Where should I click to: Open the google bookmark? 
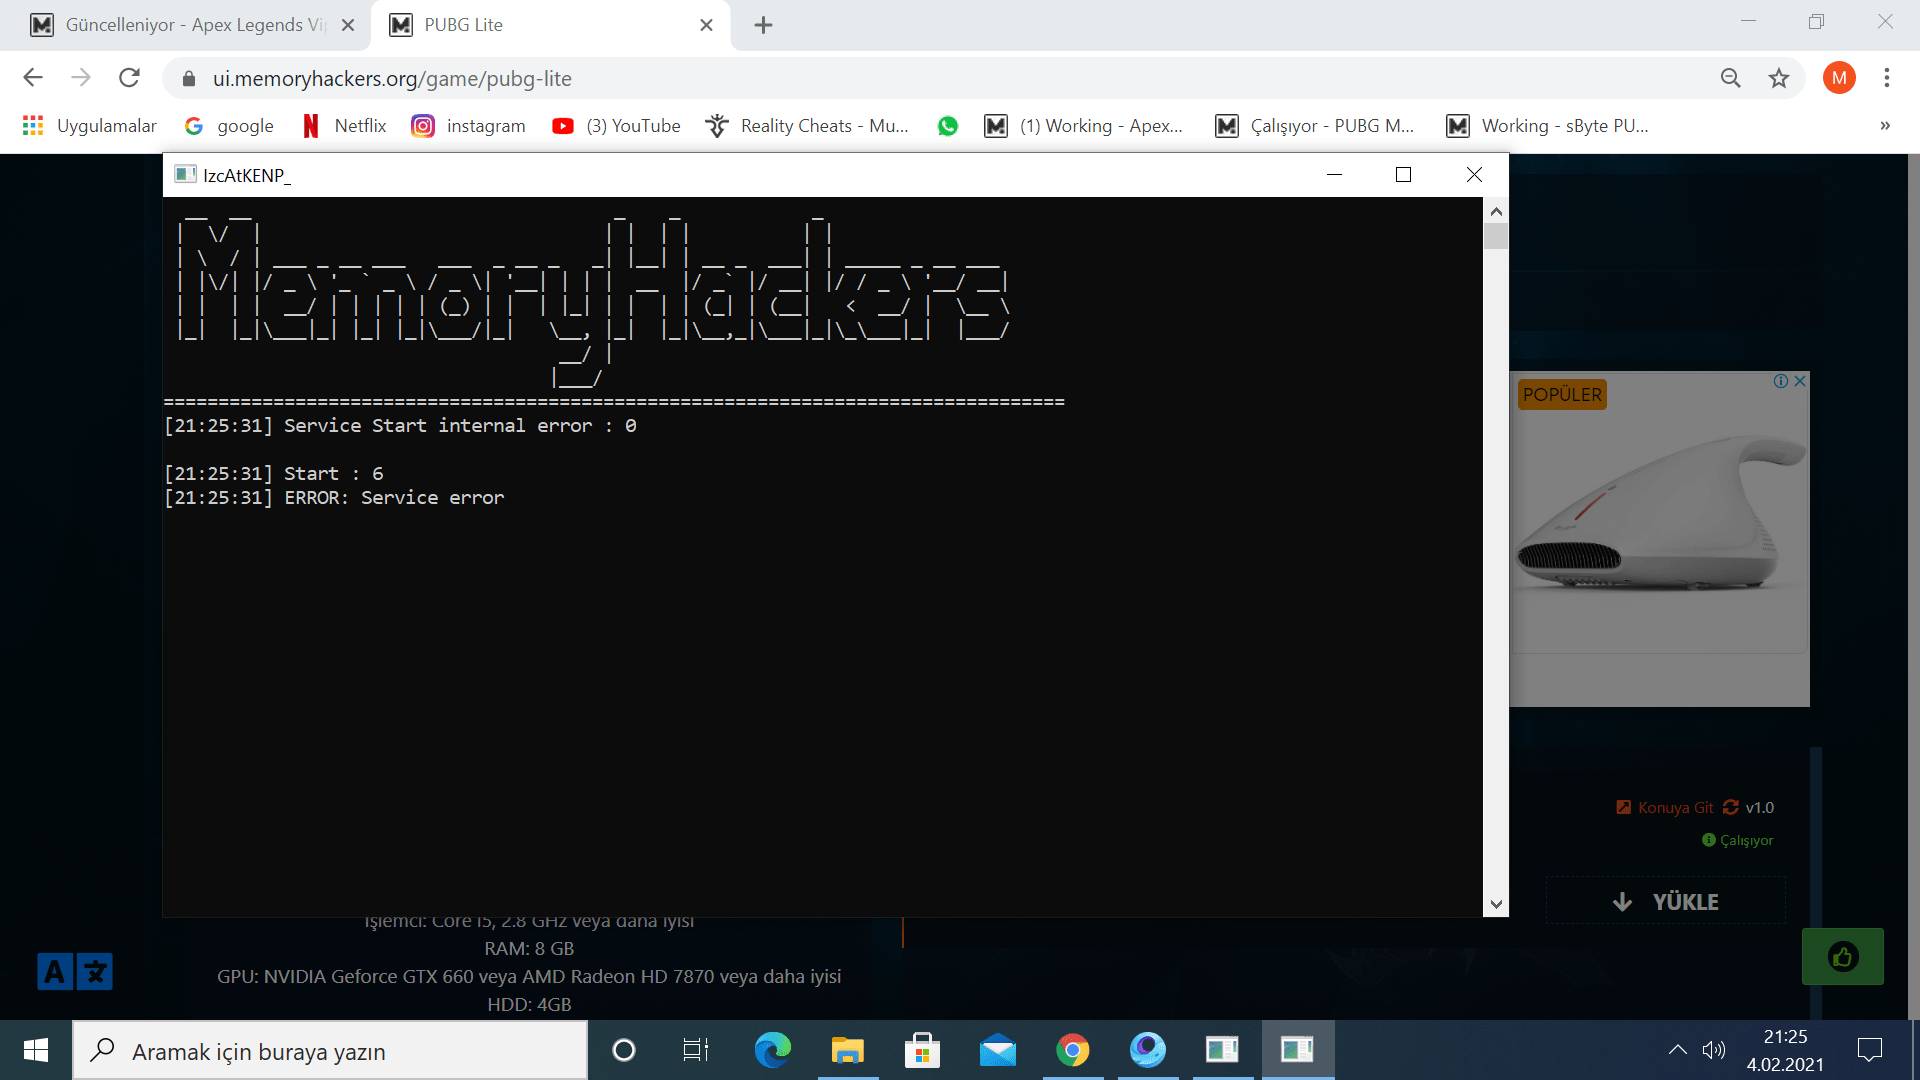pos(229,126)
